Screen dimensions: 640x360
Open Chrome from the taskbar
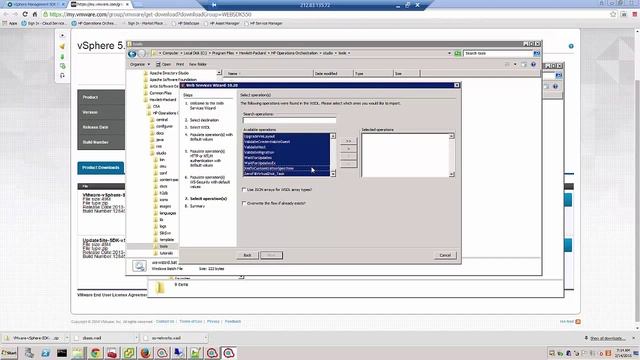(95, 353)
